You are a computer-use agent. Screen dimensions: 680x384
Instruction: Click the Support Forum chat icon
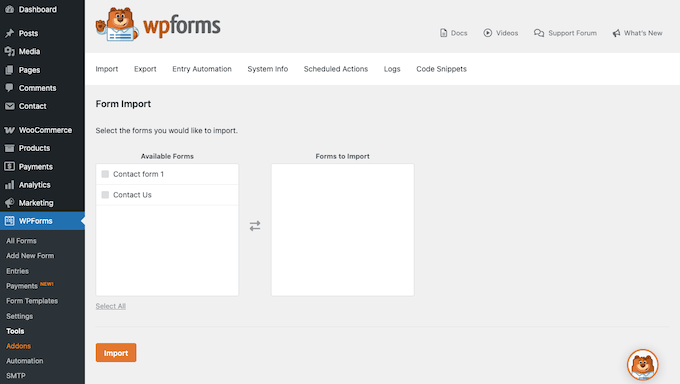[539, 33]
